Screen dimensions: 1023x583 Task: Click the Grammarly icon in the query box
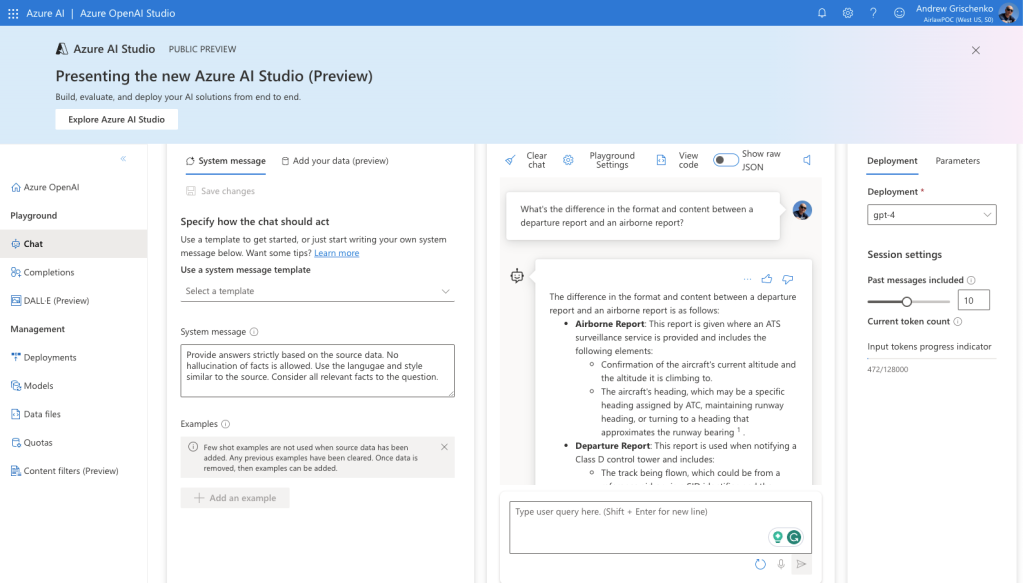(x=794, y=537)
